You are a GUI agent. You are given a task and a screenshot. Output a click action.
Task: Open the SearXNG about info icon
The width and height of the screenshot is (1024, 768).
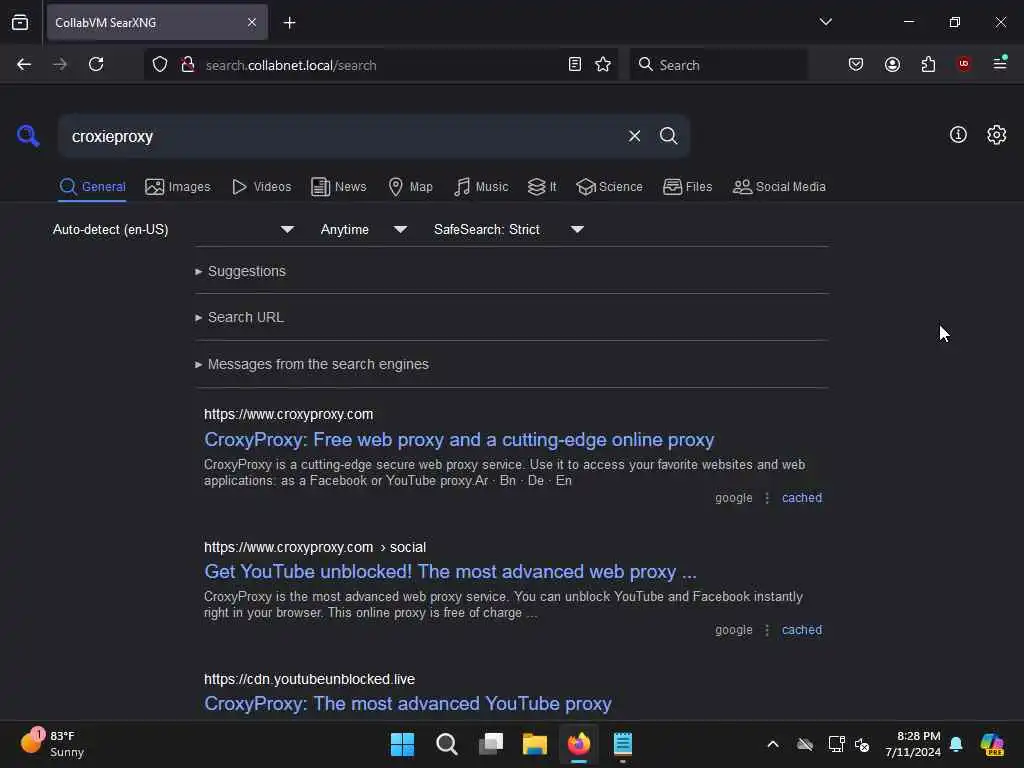pyautogui.click(x=958, y=135)
